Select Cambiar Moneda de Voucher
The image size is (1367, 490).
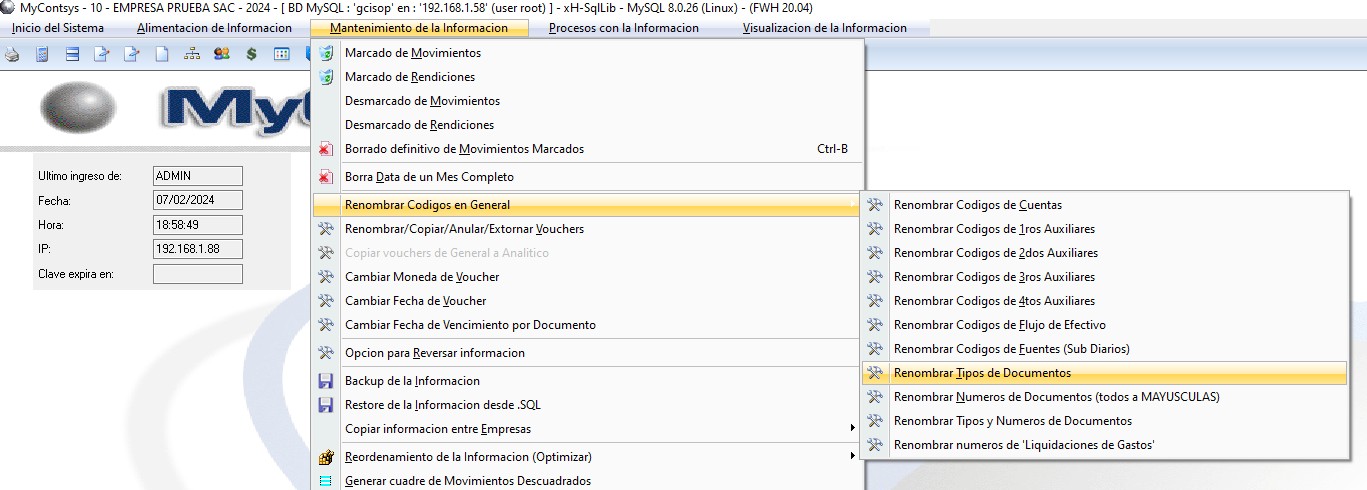click(x=588, y=277)
